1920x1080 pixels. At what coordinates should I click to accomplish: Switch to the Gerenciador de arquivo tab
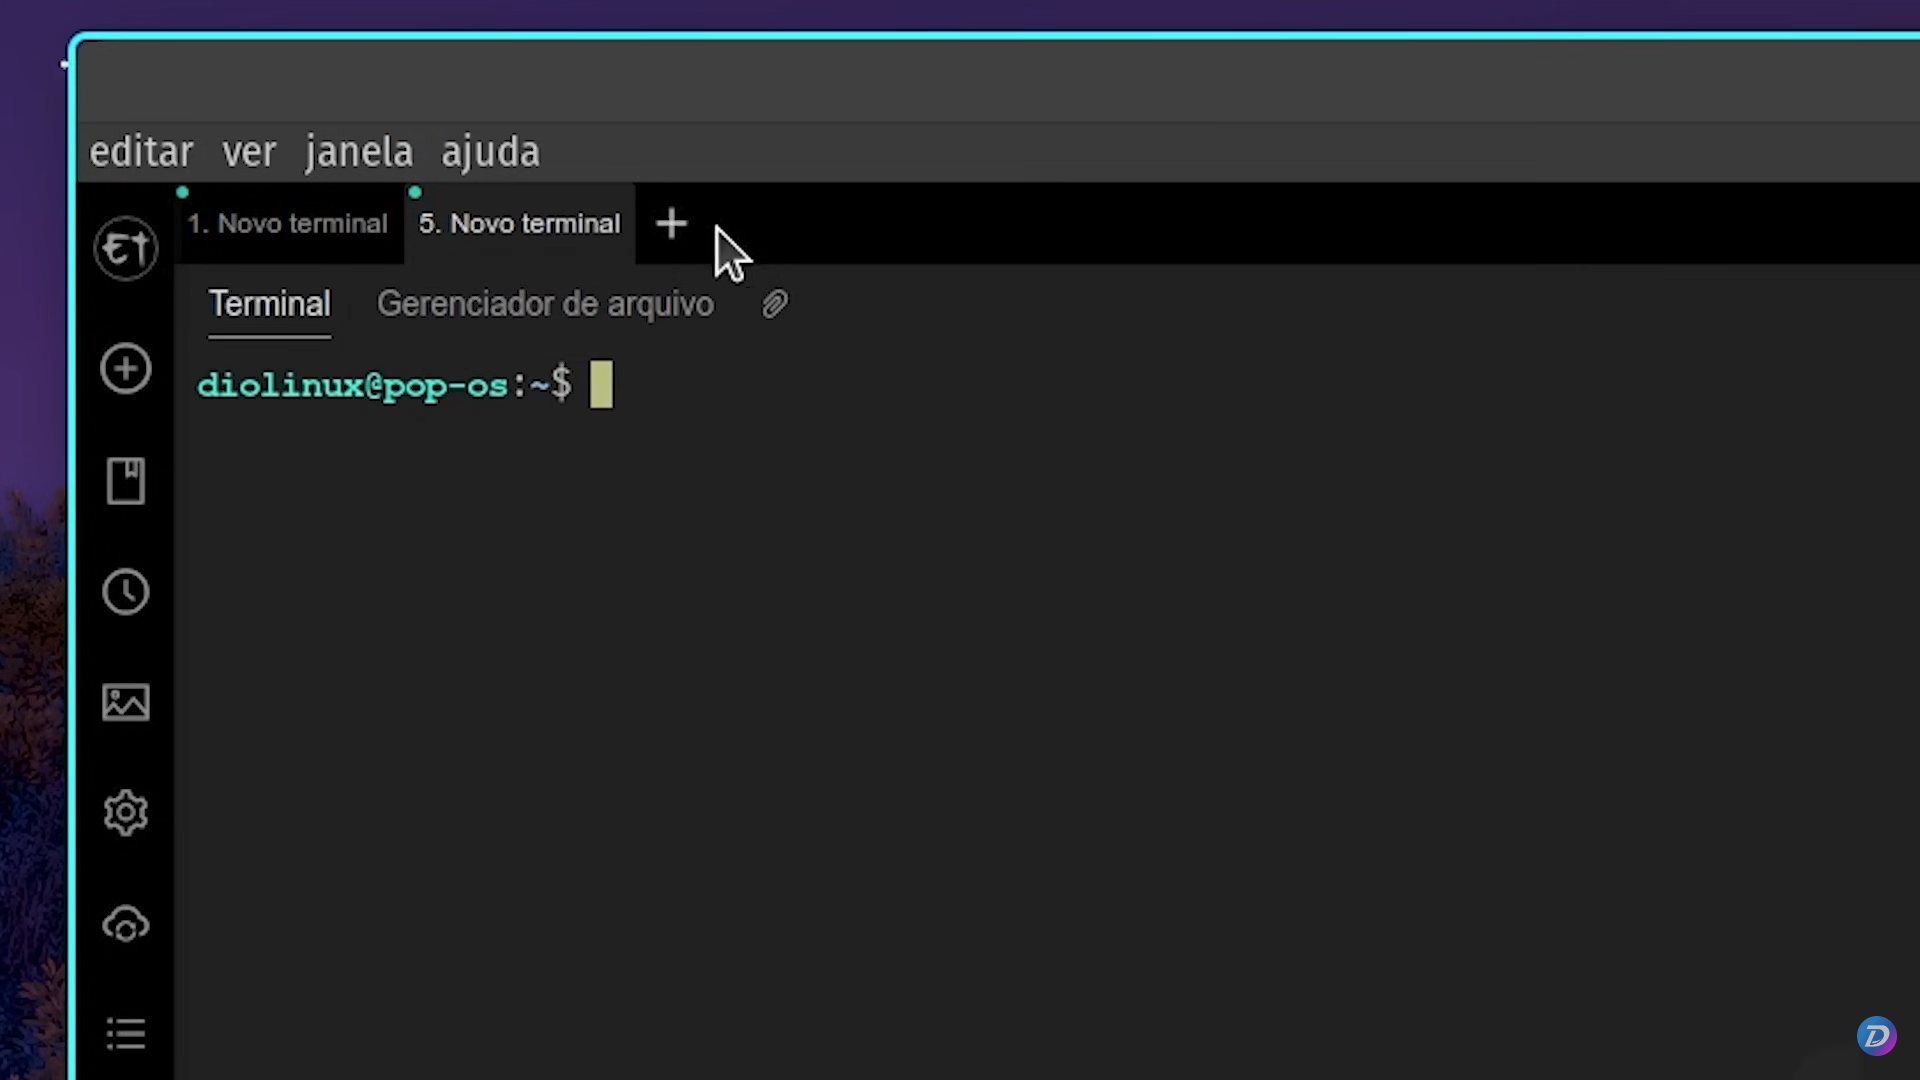(545, 303)
